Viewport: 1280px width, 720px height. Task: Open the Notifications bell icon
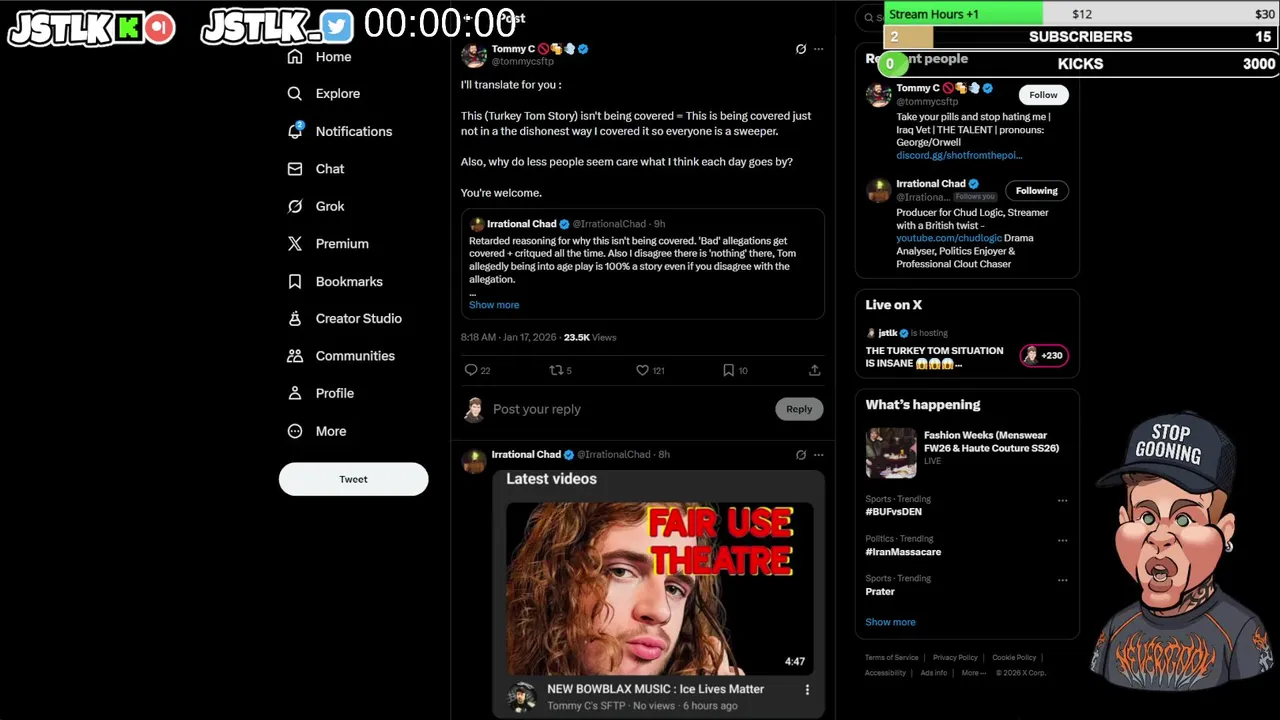click(x=295, y=131)
